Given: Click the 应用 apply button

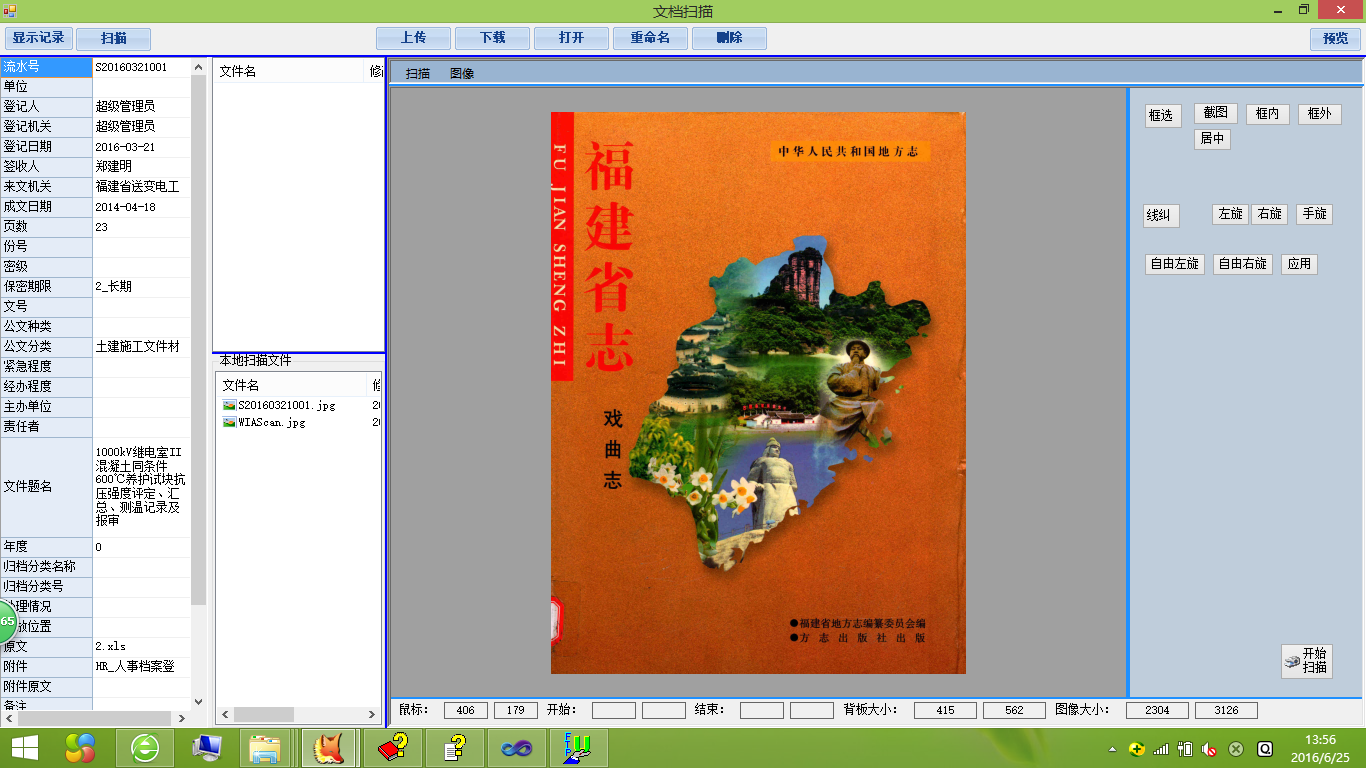Looking at the screenshot, I should pyautogui.click(x=1299, y=264).
